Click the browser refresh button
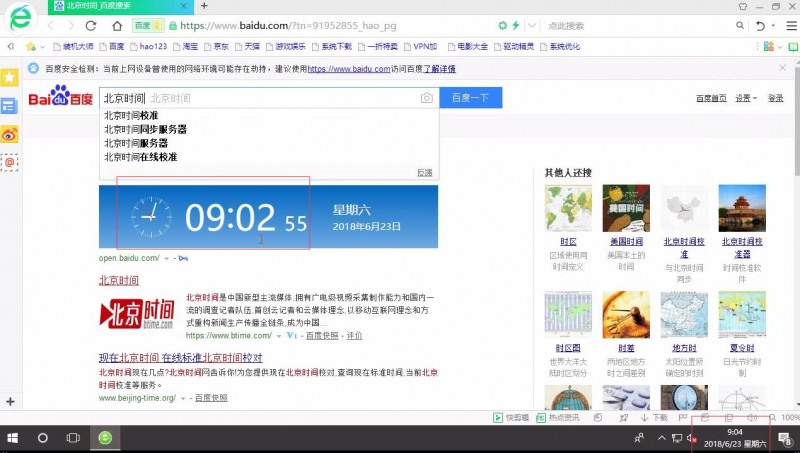800x453 pixels. (x=91, y=26)
